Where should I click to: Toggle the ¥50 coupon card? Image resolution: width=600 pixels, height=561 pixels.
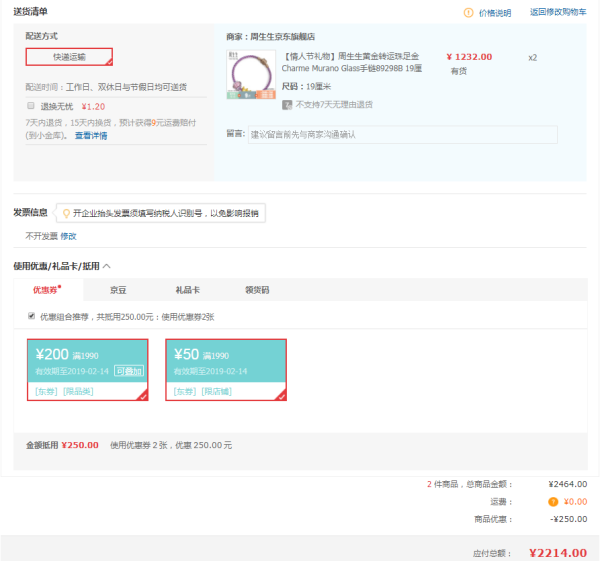tap(226, 370)
